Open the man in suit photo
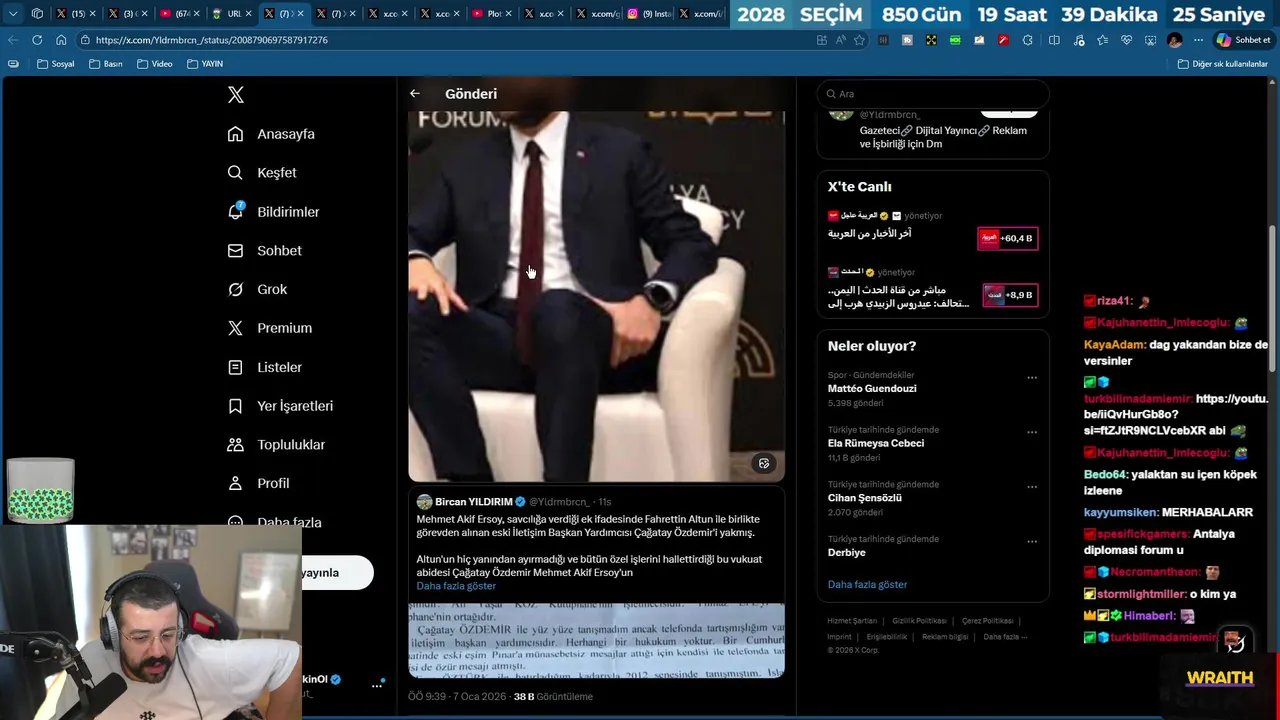Viewport: 1280px width, 720px height. coord(596,296)
